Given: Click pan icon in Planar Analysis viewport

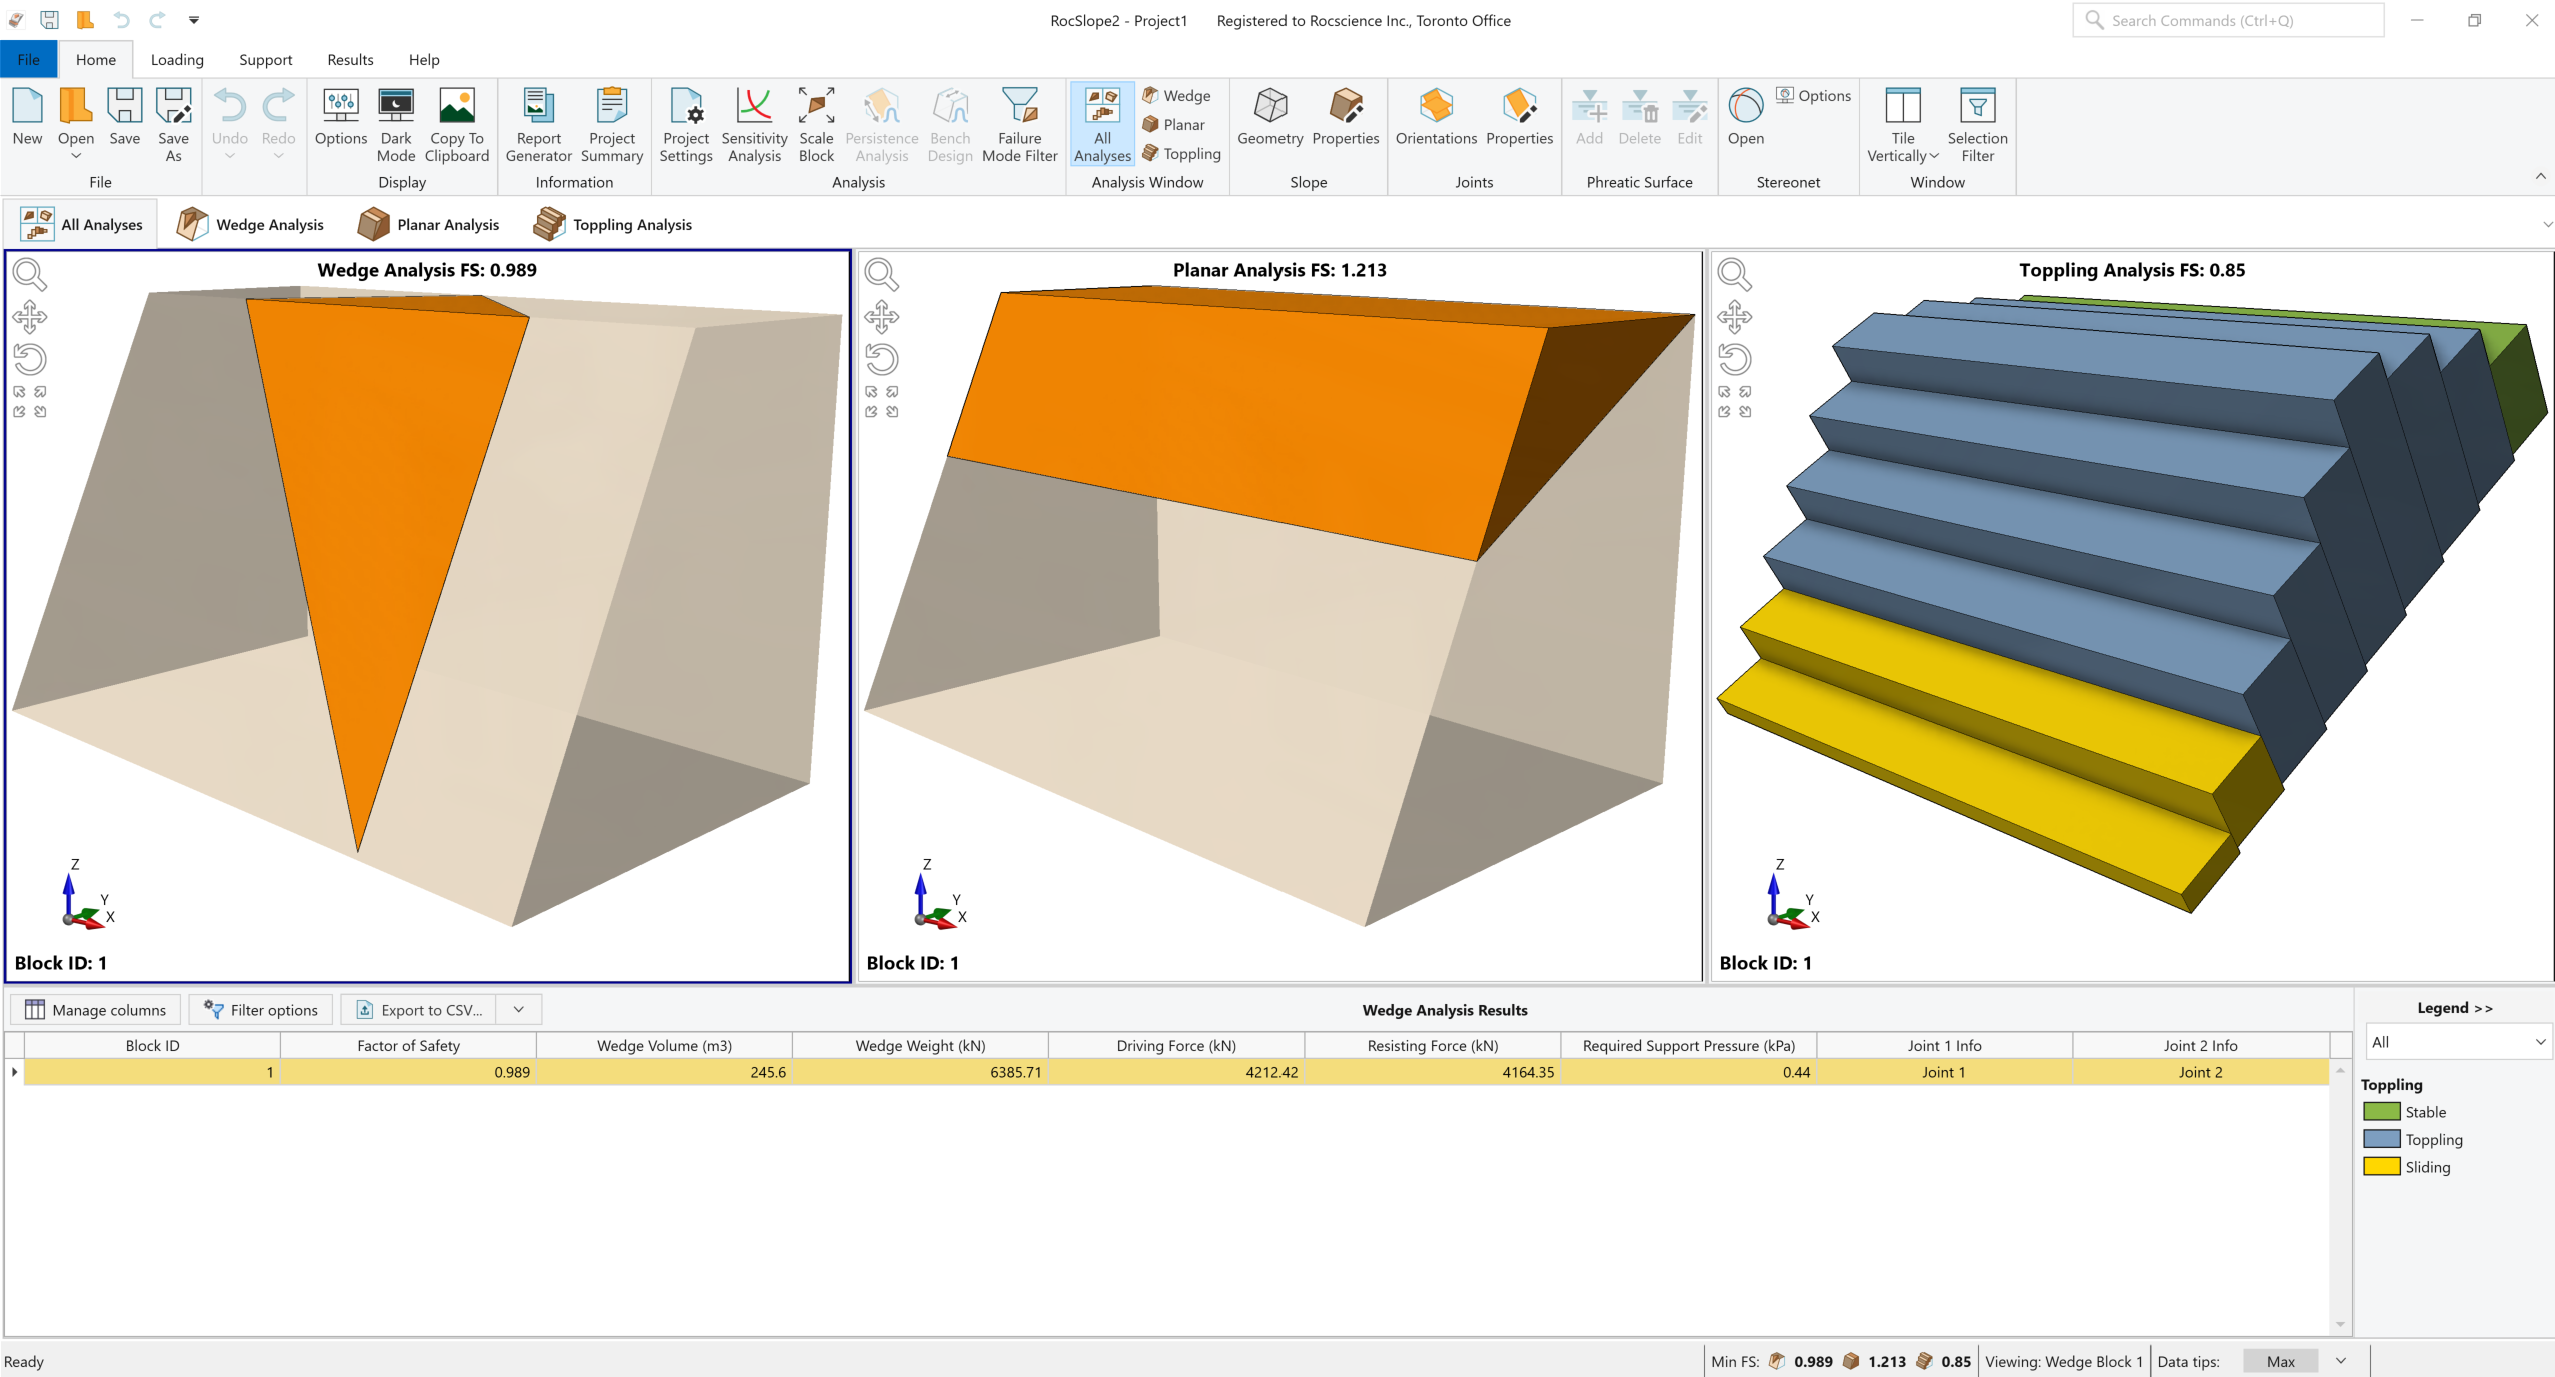Looking at the screenshot, I should coord(881,317).
